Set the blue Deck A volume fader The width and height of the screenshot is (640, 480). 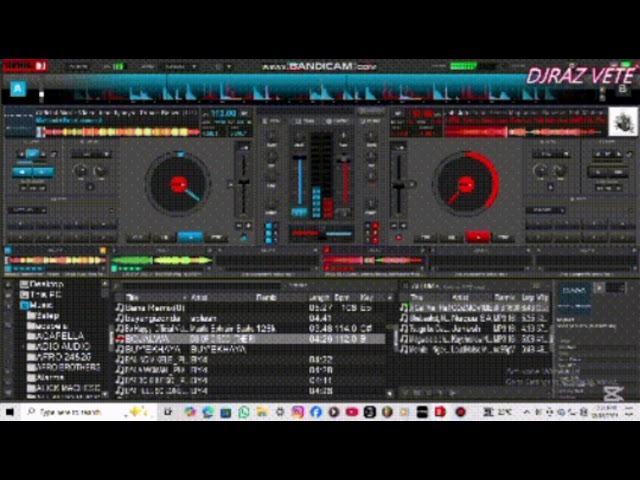point(300,180)
